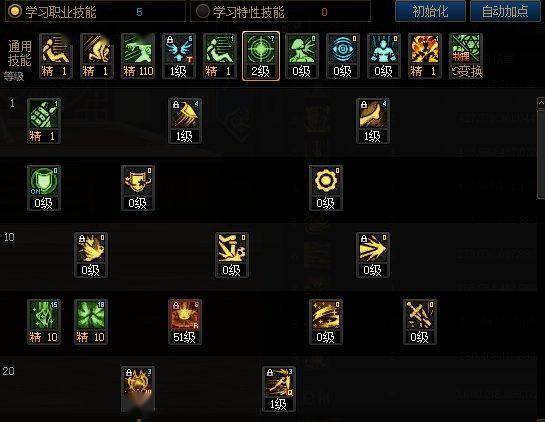Select the 学习职业技能 radio button
Screen dimensions: 545x422
coord(15,11)
